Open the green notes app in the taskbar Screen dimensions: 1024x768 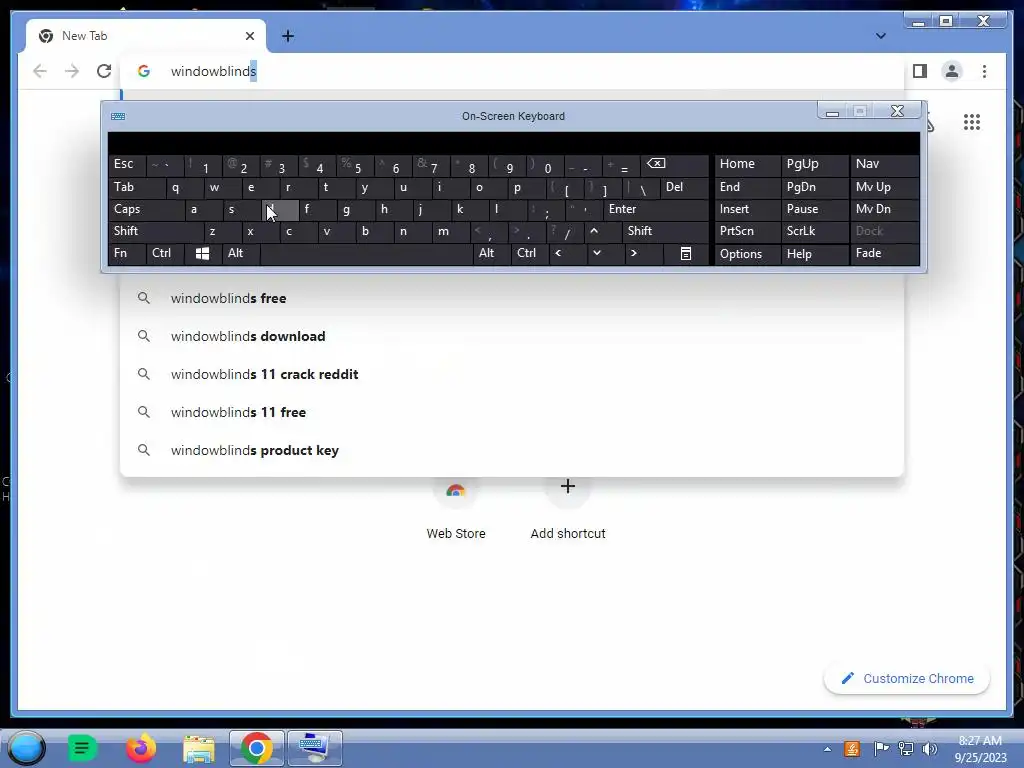[x=82, y=748]
